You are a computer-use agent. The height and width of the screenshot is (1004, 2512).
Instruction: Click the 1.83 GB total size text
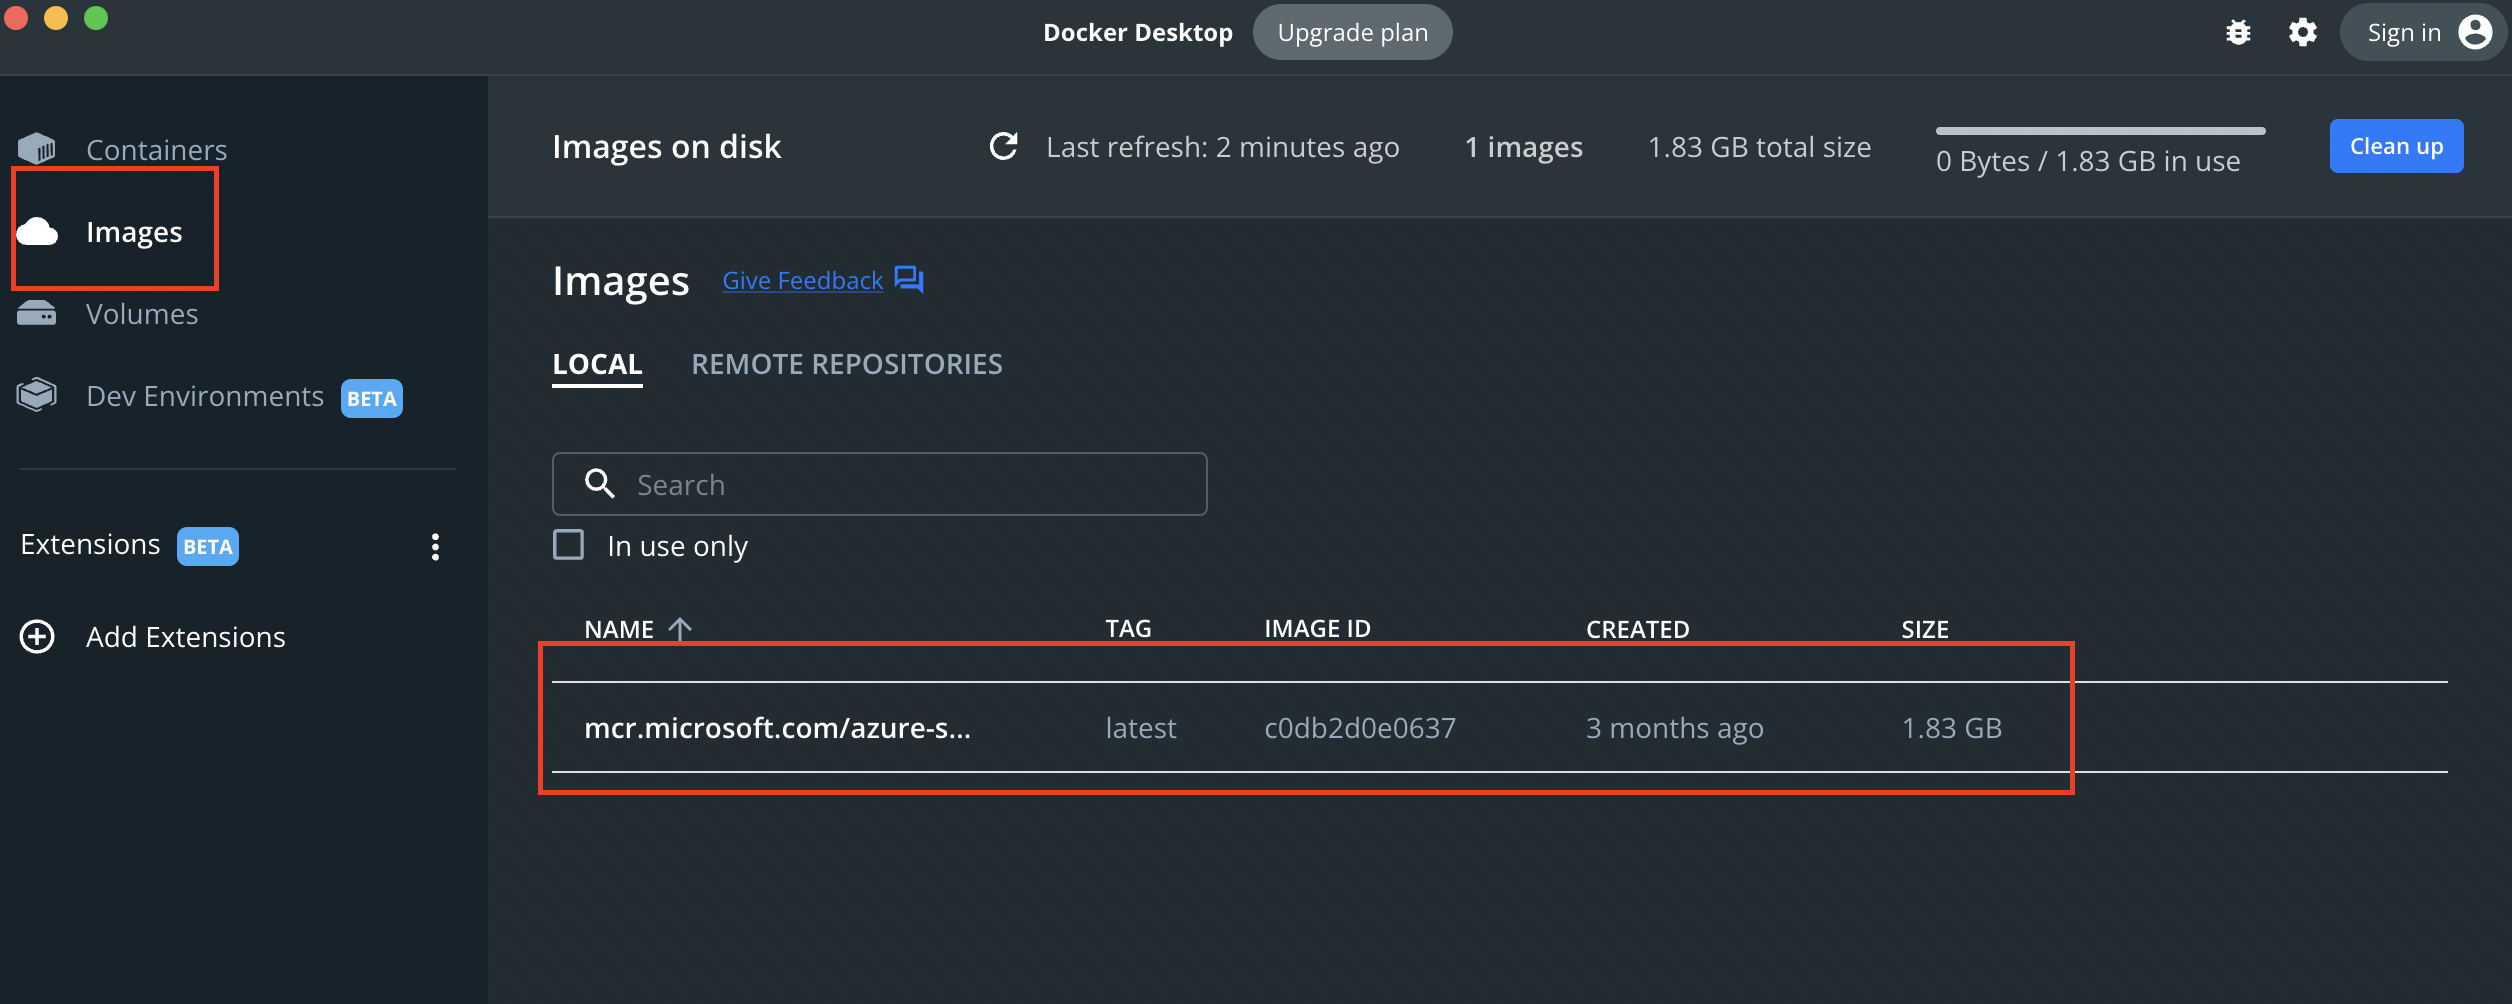coord(1759,148)
